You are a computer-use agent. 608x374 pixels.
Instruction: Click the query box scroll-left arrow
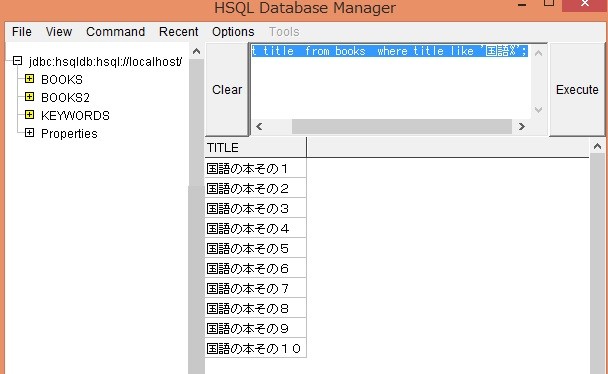(x=259, y=126)
